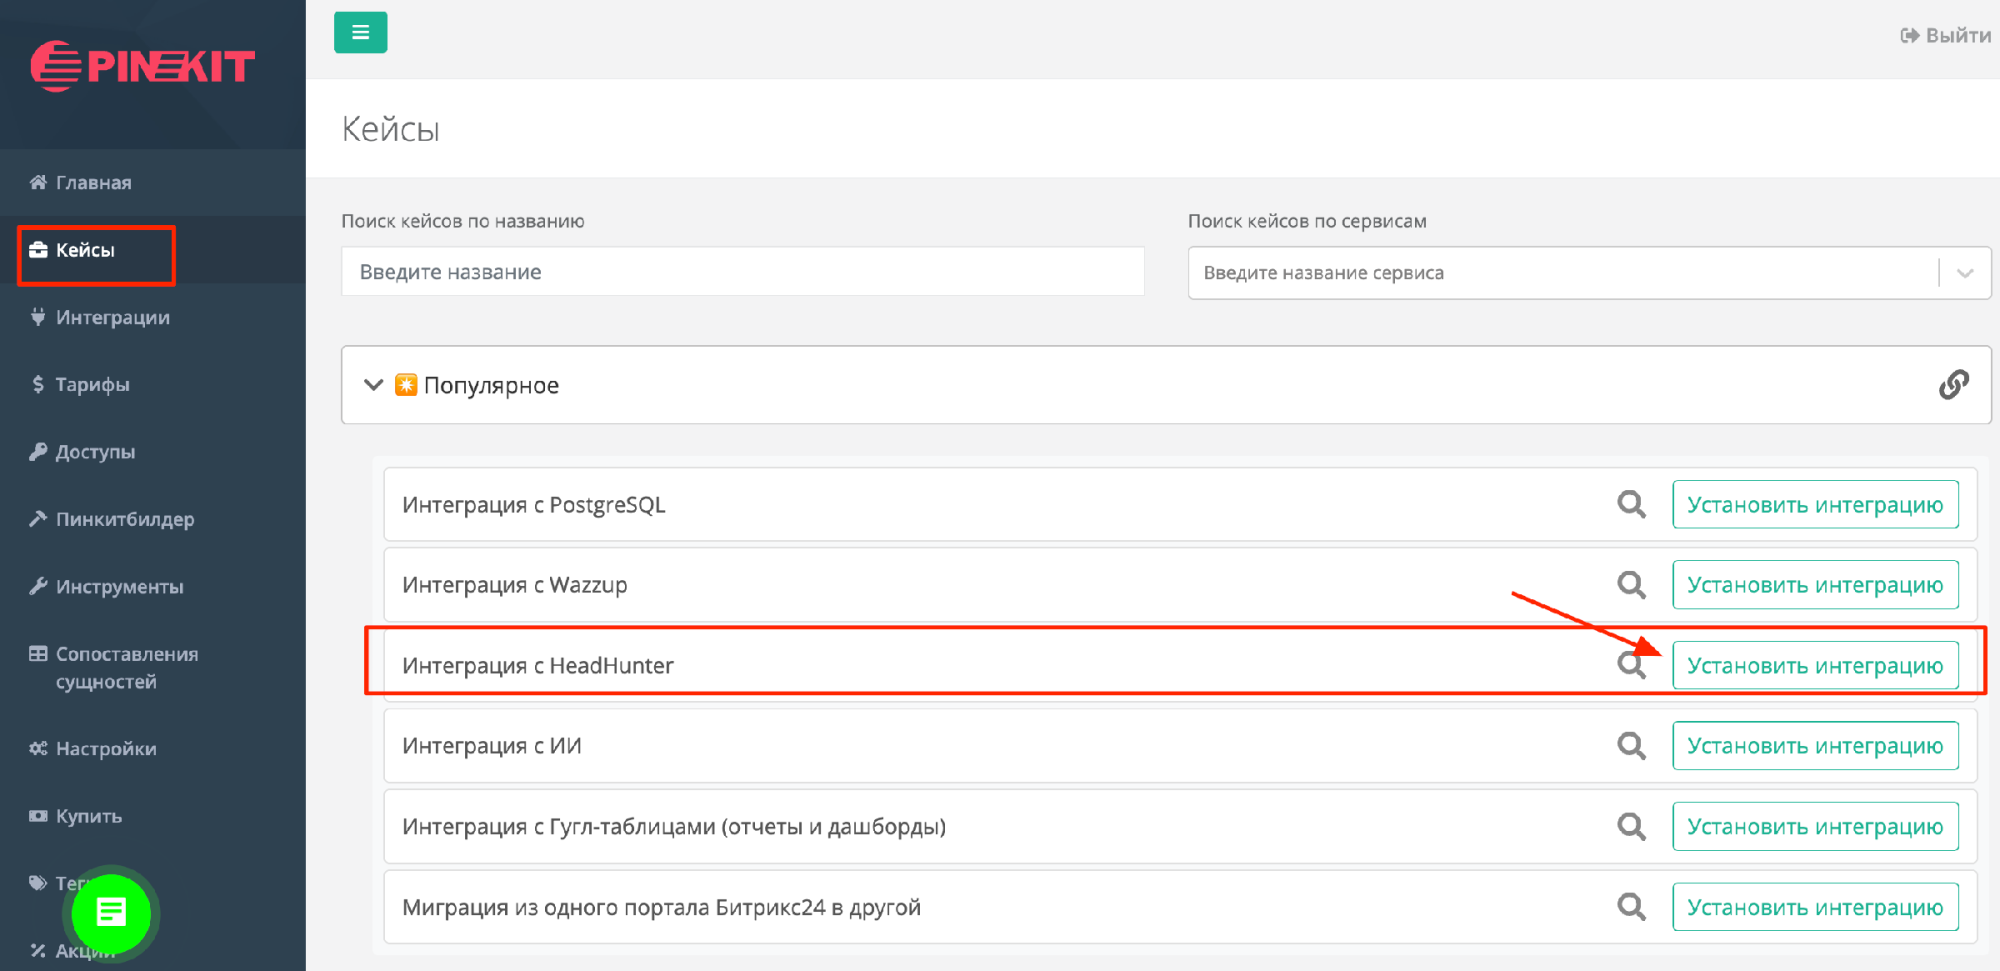Open the green chat widget bubble
This screenshot has height=971, width=2000.
[110, 913]
